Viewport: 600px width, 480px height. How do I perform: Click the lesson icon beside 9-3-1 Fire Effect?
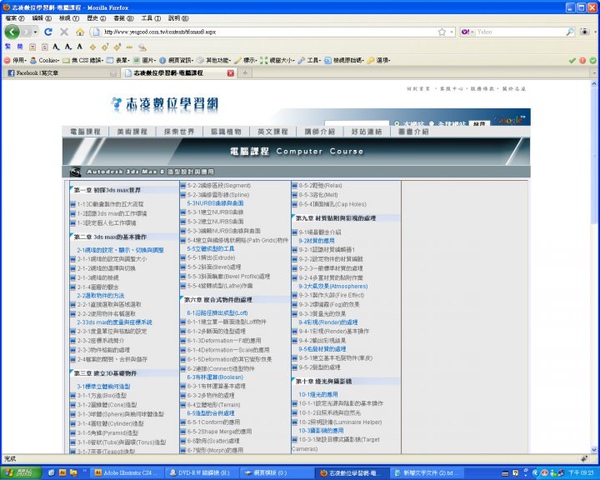coord(295,296)
